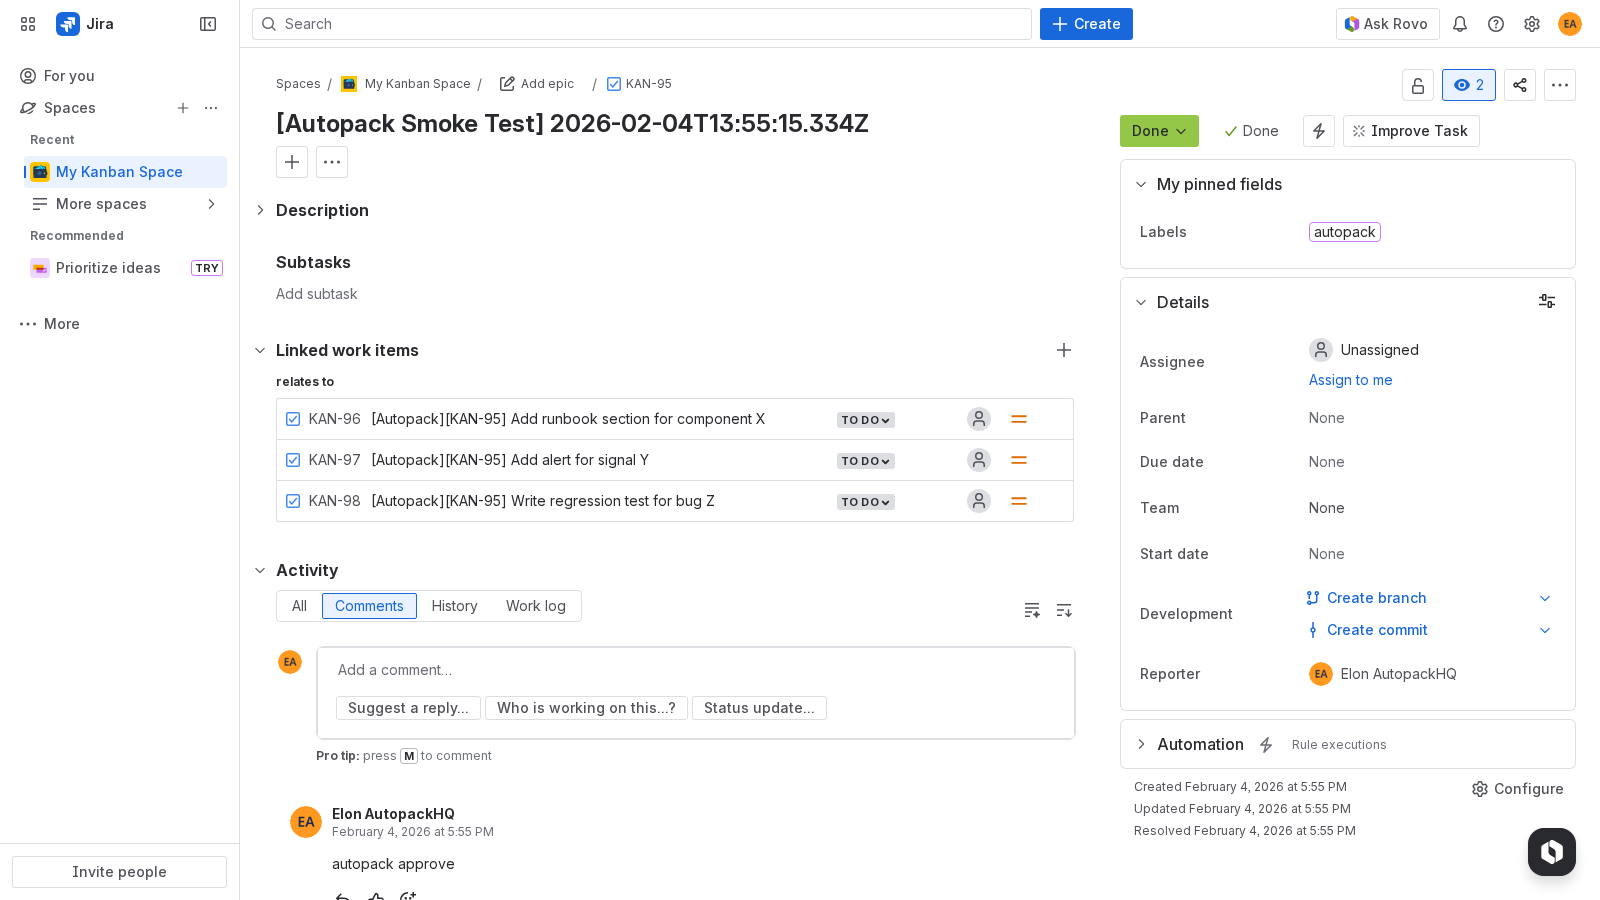Screen dimensions: 1600x900
Task: Switch to the Work log tab
Action: [x=536, y=606]
